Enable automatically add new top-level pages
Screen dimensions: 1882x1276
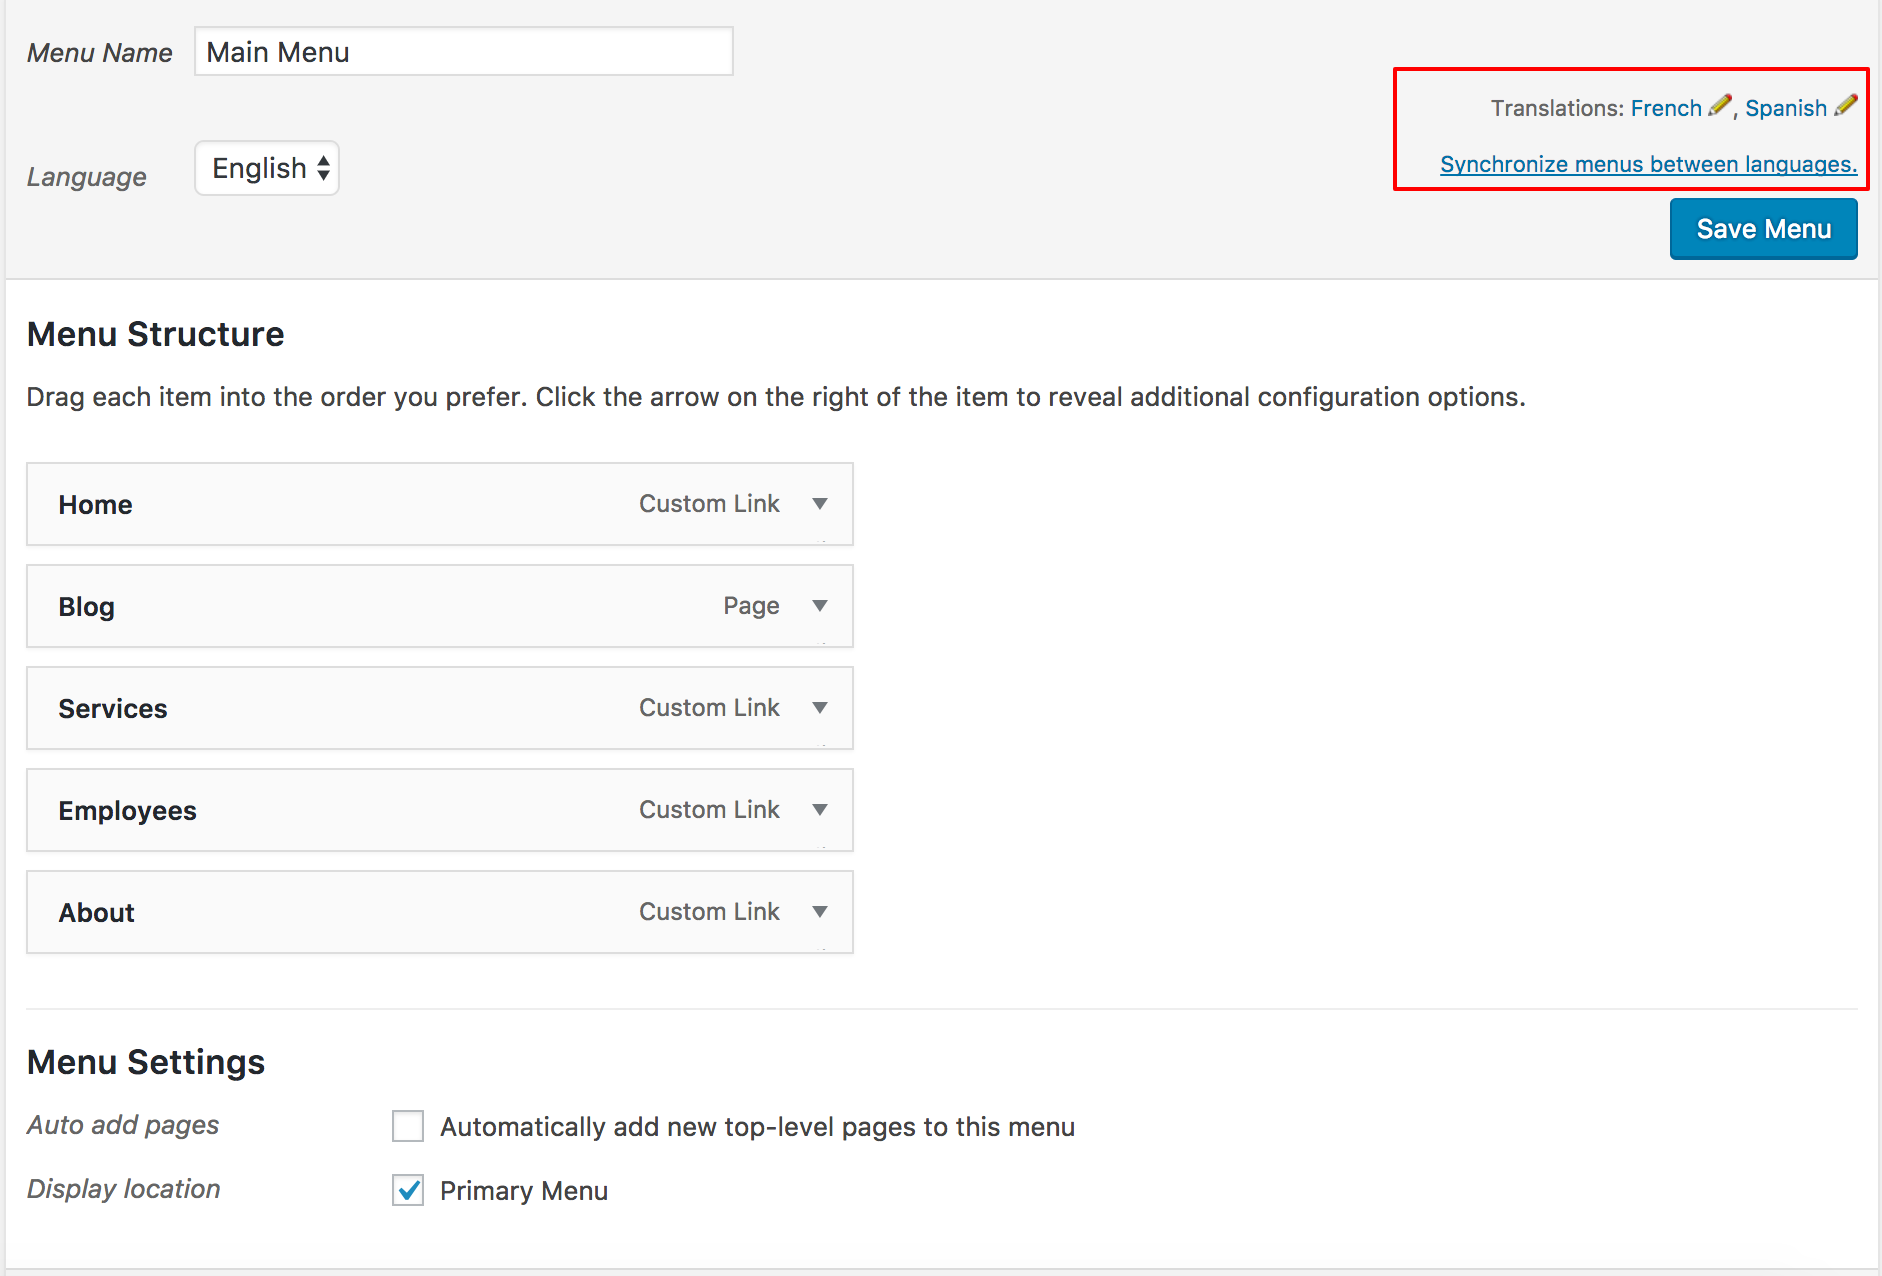click(408, 1126)
